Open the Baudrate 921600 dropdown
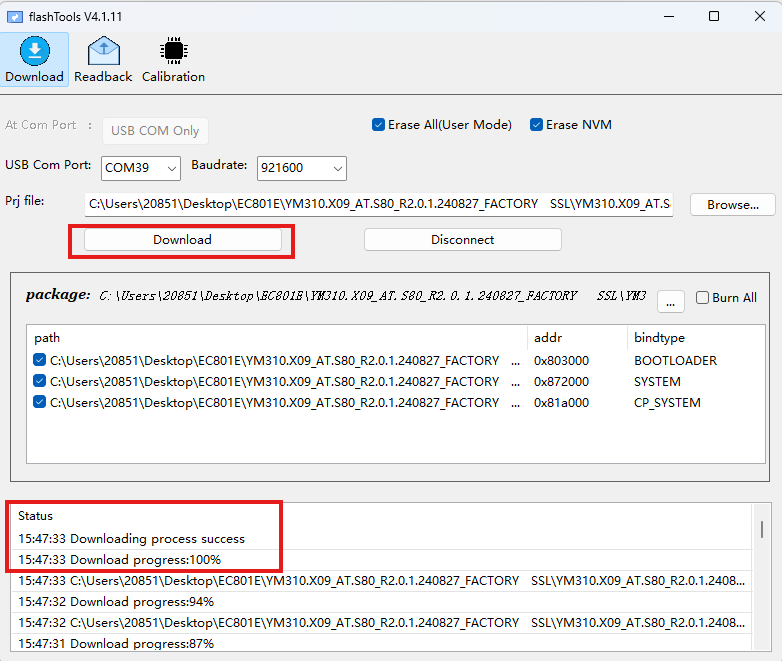Viewport: 782px width, 661px height. [x=301, y=167]
